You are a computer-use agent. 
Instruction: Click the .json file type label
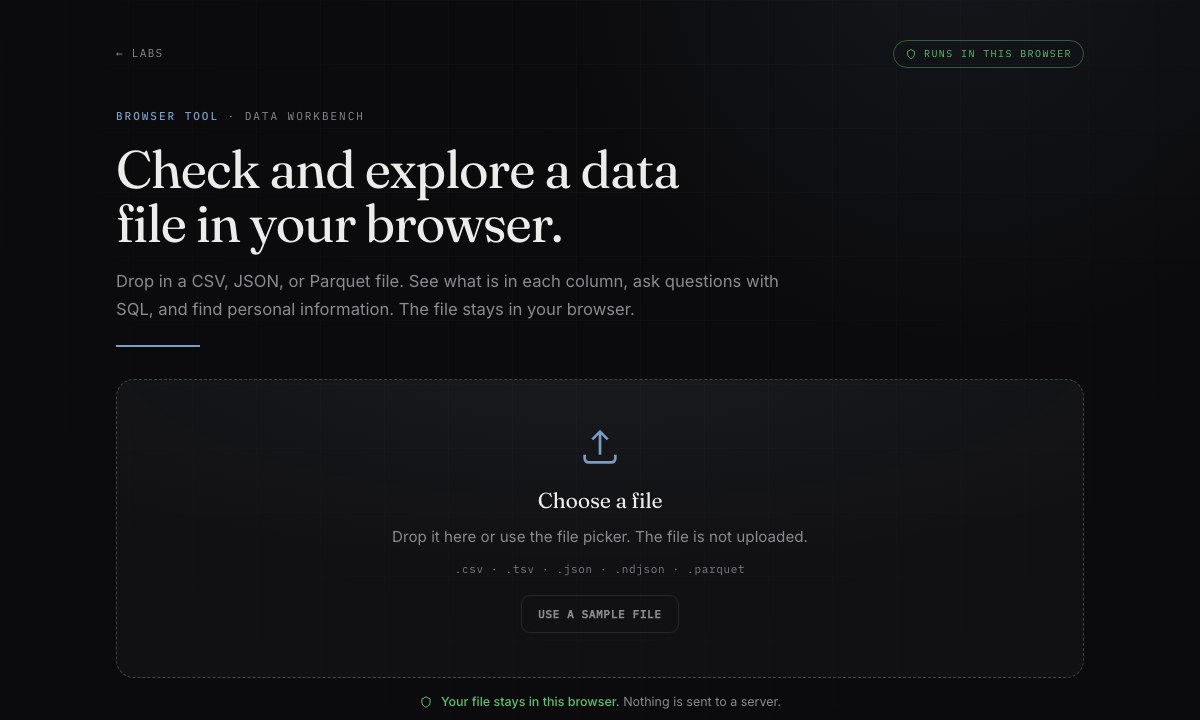pos(574,569)
